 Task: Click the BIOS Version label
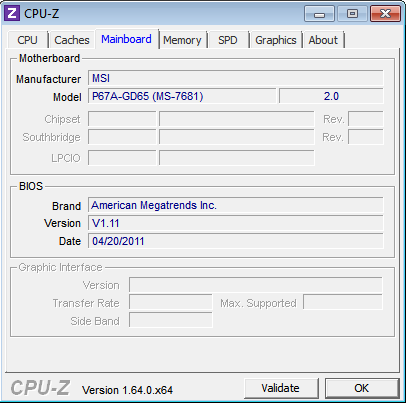(63, 223)
